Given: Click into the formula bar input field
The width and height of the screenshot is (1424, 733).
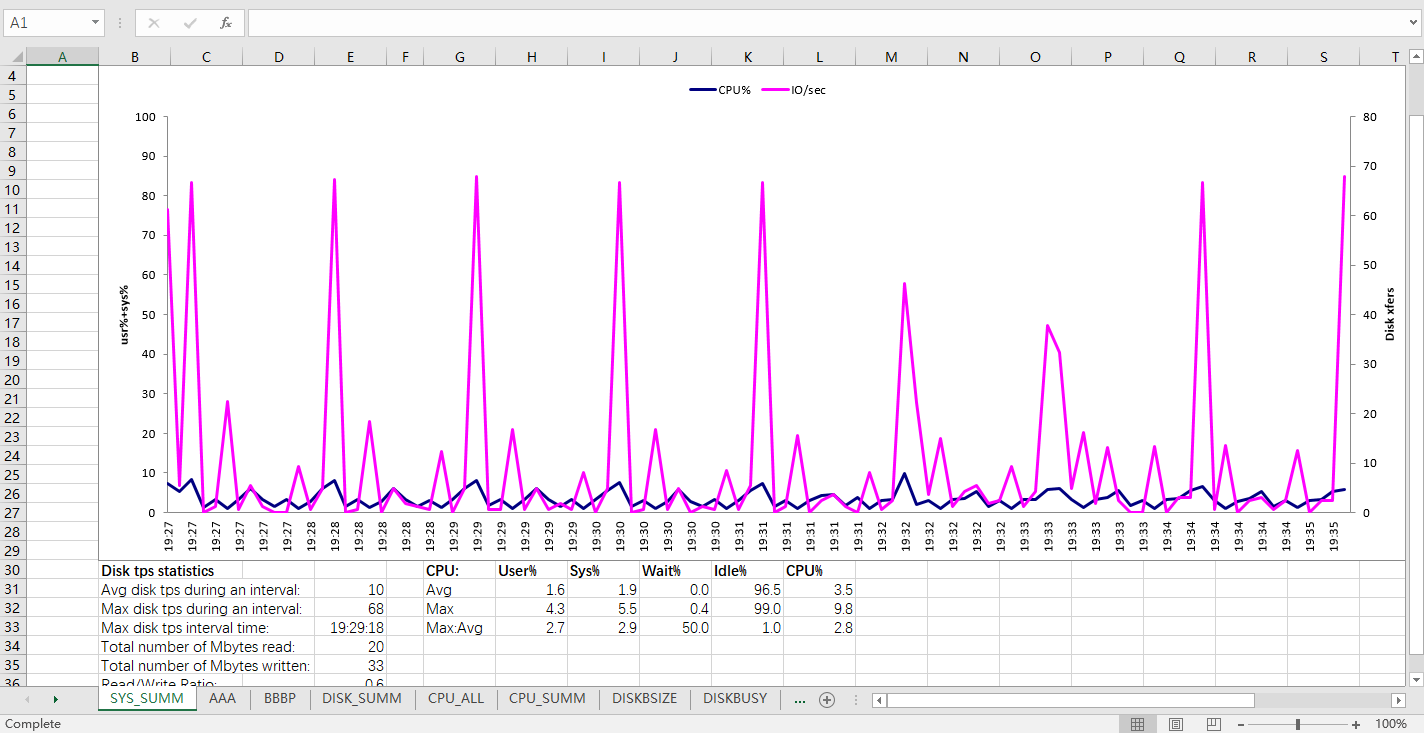Looking at the screenshot, I should coord(820,22).
